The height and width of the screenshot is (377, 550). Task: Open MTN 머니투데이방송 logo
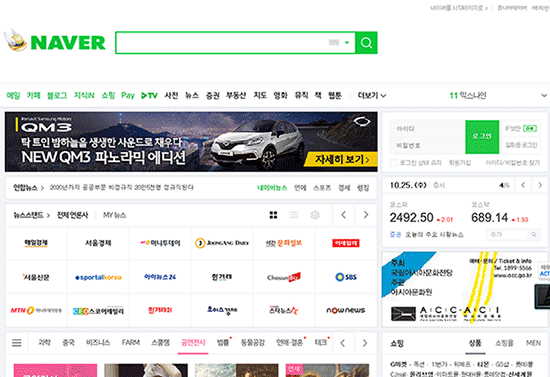coord(36,310)
